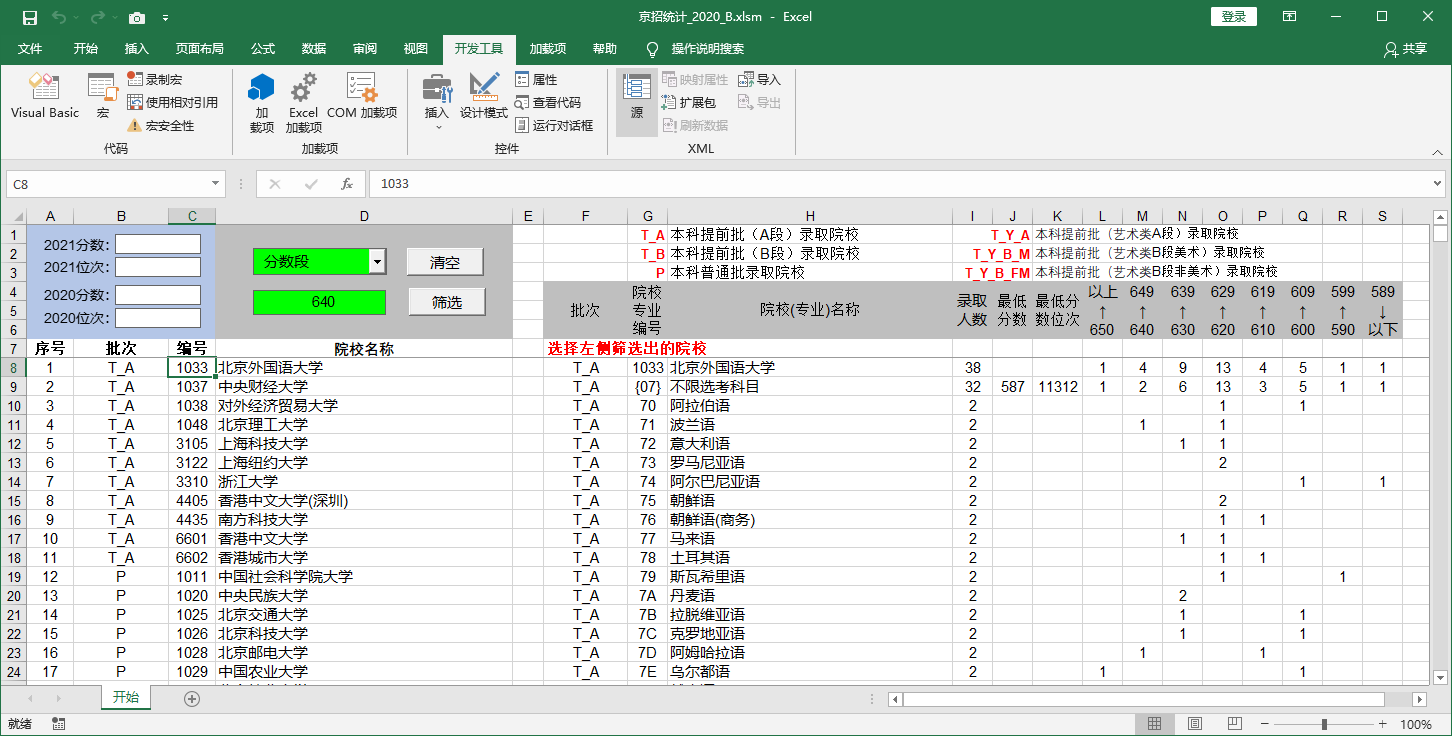The image size is (1452, 736).
Task: Click the Save icon in quick access toolbar
Action: click(x=30, y=17)
